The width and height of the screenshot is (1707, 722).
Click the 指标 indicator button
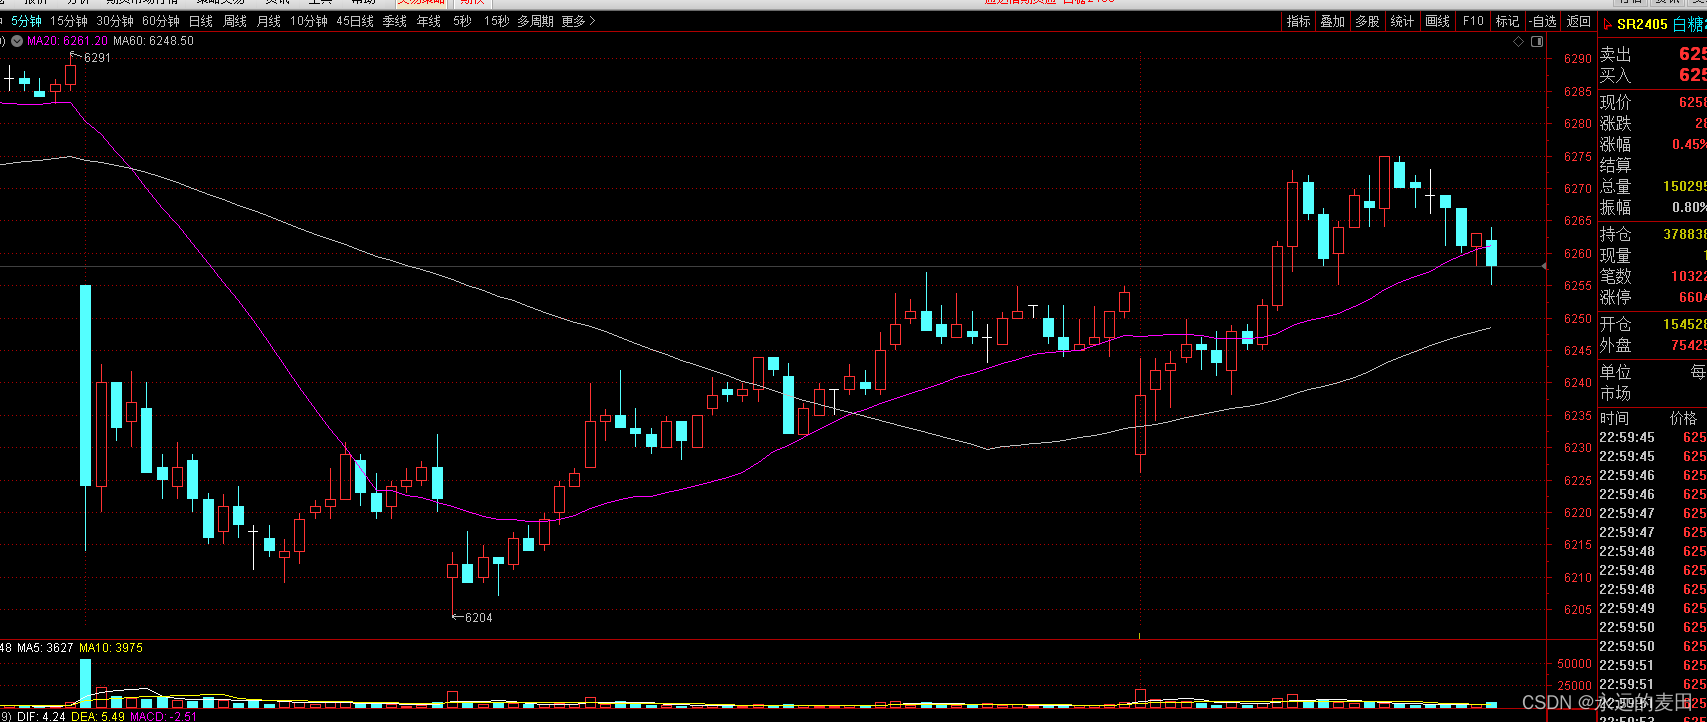click(1298, 21)
